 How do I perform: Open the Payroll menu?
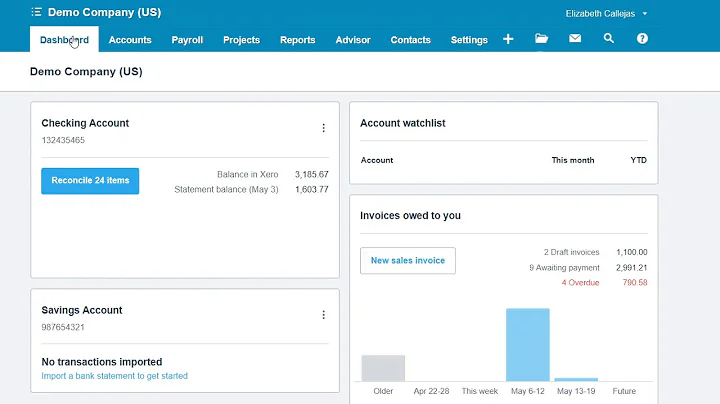[x=187, y=40]
